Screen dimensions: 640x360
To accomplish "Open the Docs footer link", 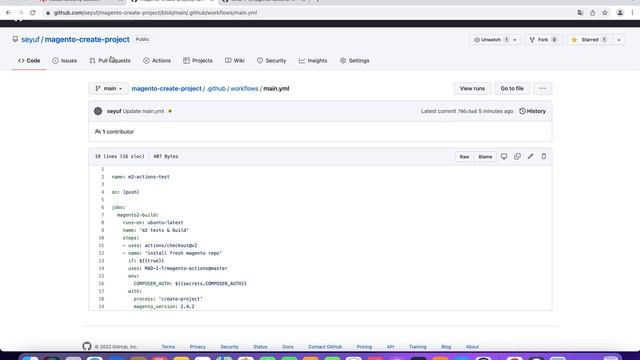I will tap(288, 347).
